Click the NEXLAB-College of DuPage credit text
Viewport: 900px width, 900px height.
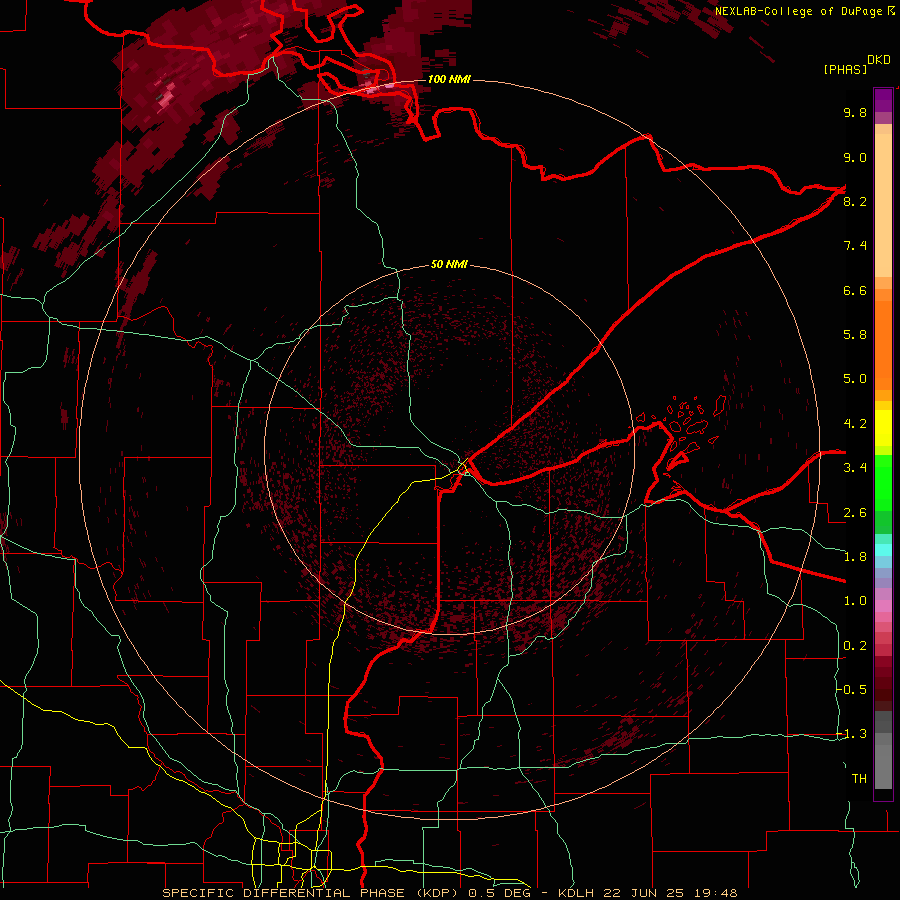pos(800,11)
